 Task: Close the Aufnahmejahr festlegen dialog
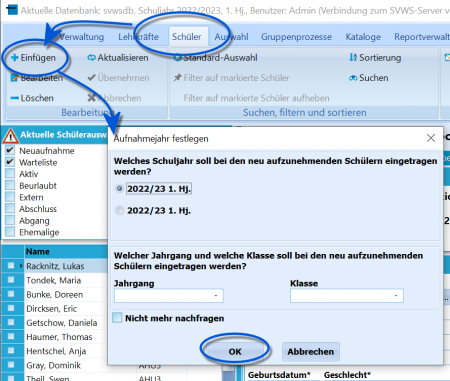coord(431,138)
